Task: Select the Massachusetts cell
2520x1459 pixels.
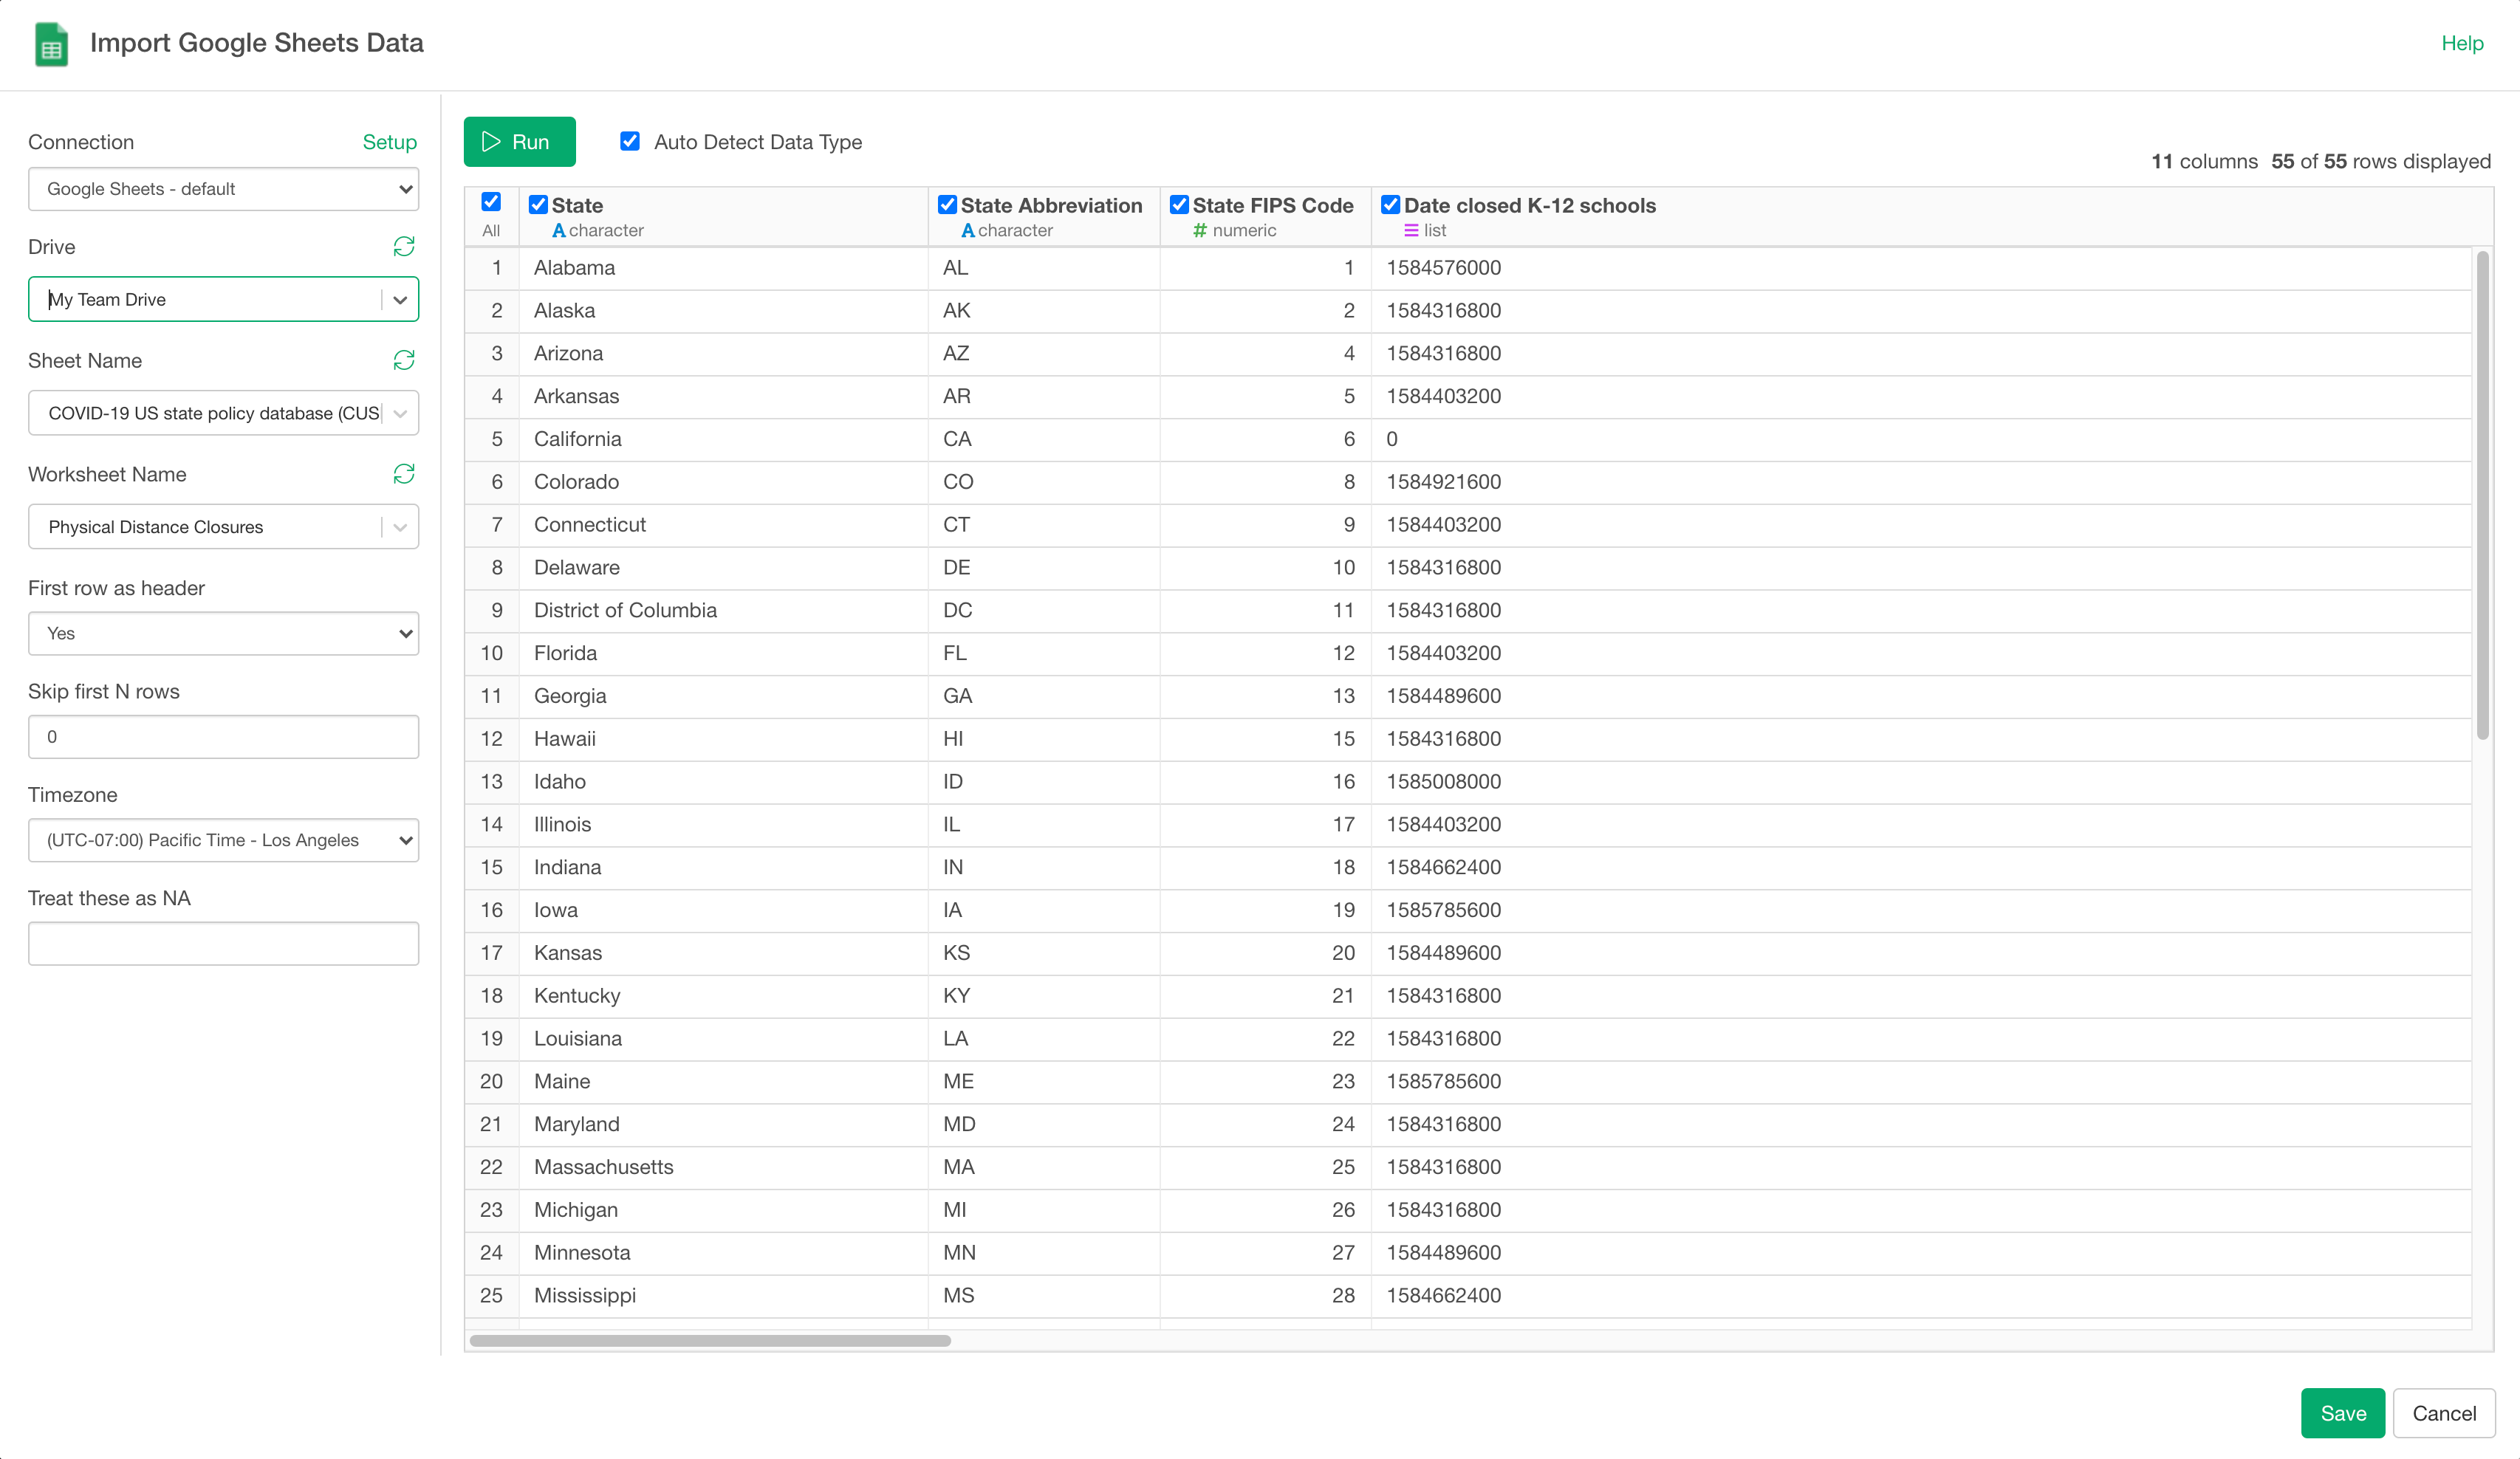Action: click(x=723, y=1167)
